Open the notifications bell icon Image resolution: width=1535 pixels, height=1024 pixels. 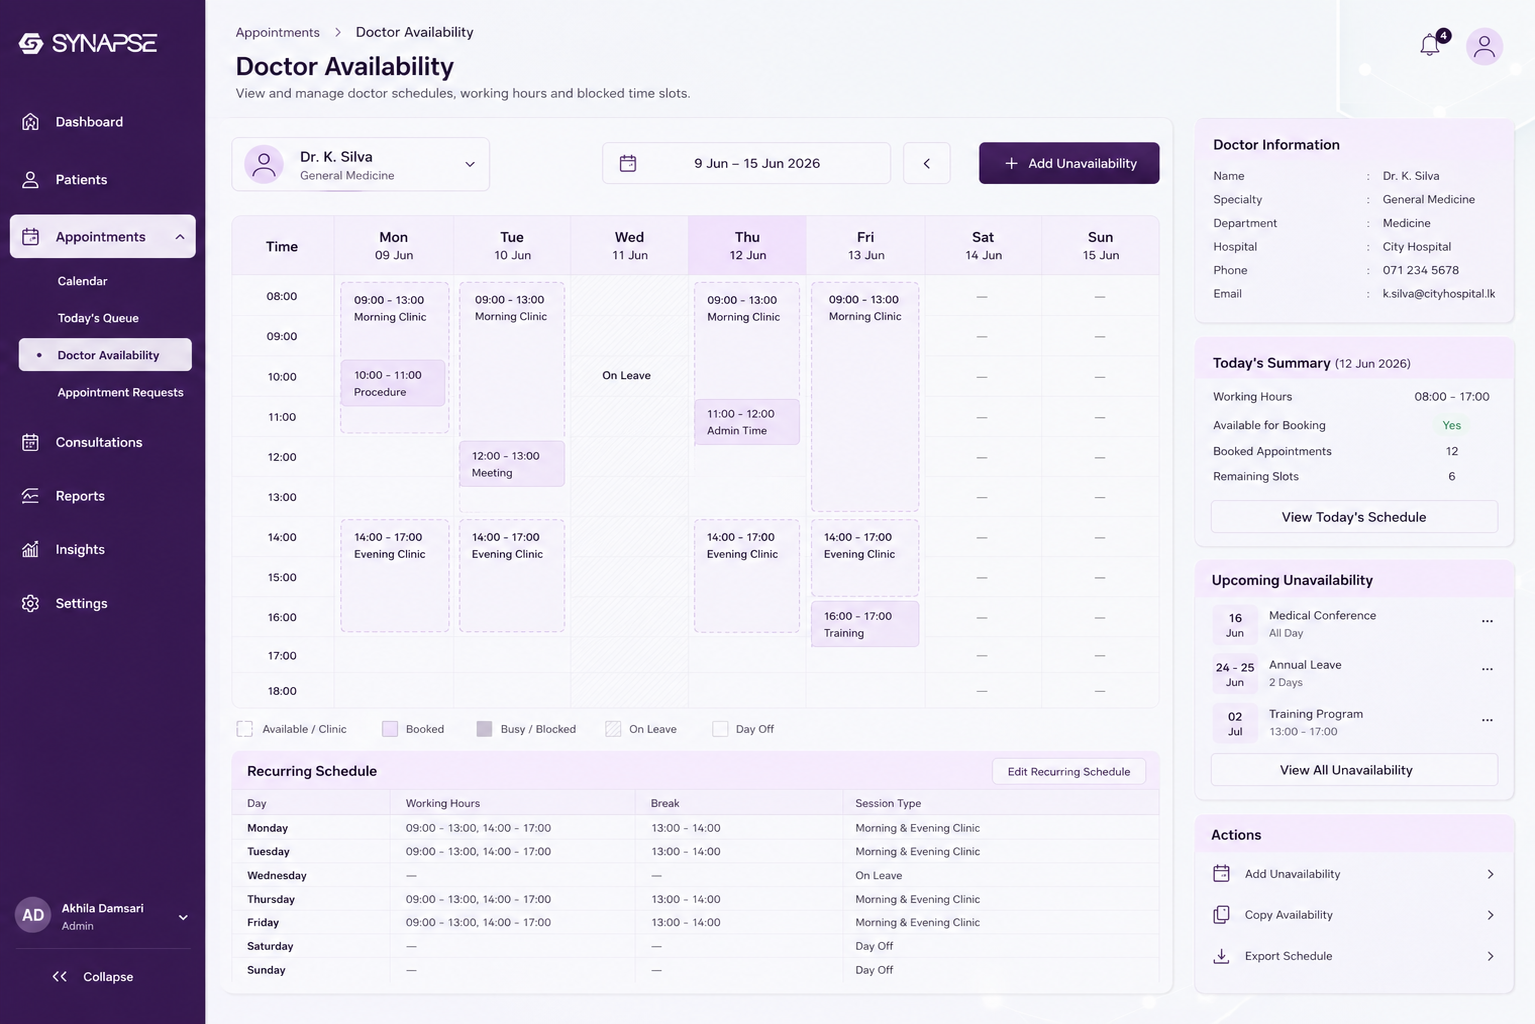coord(1430,45)
